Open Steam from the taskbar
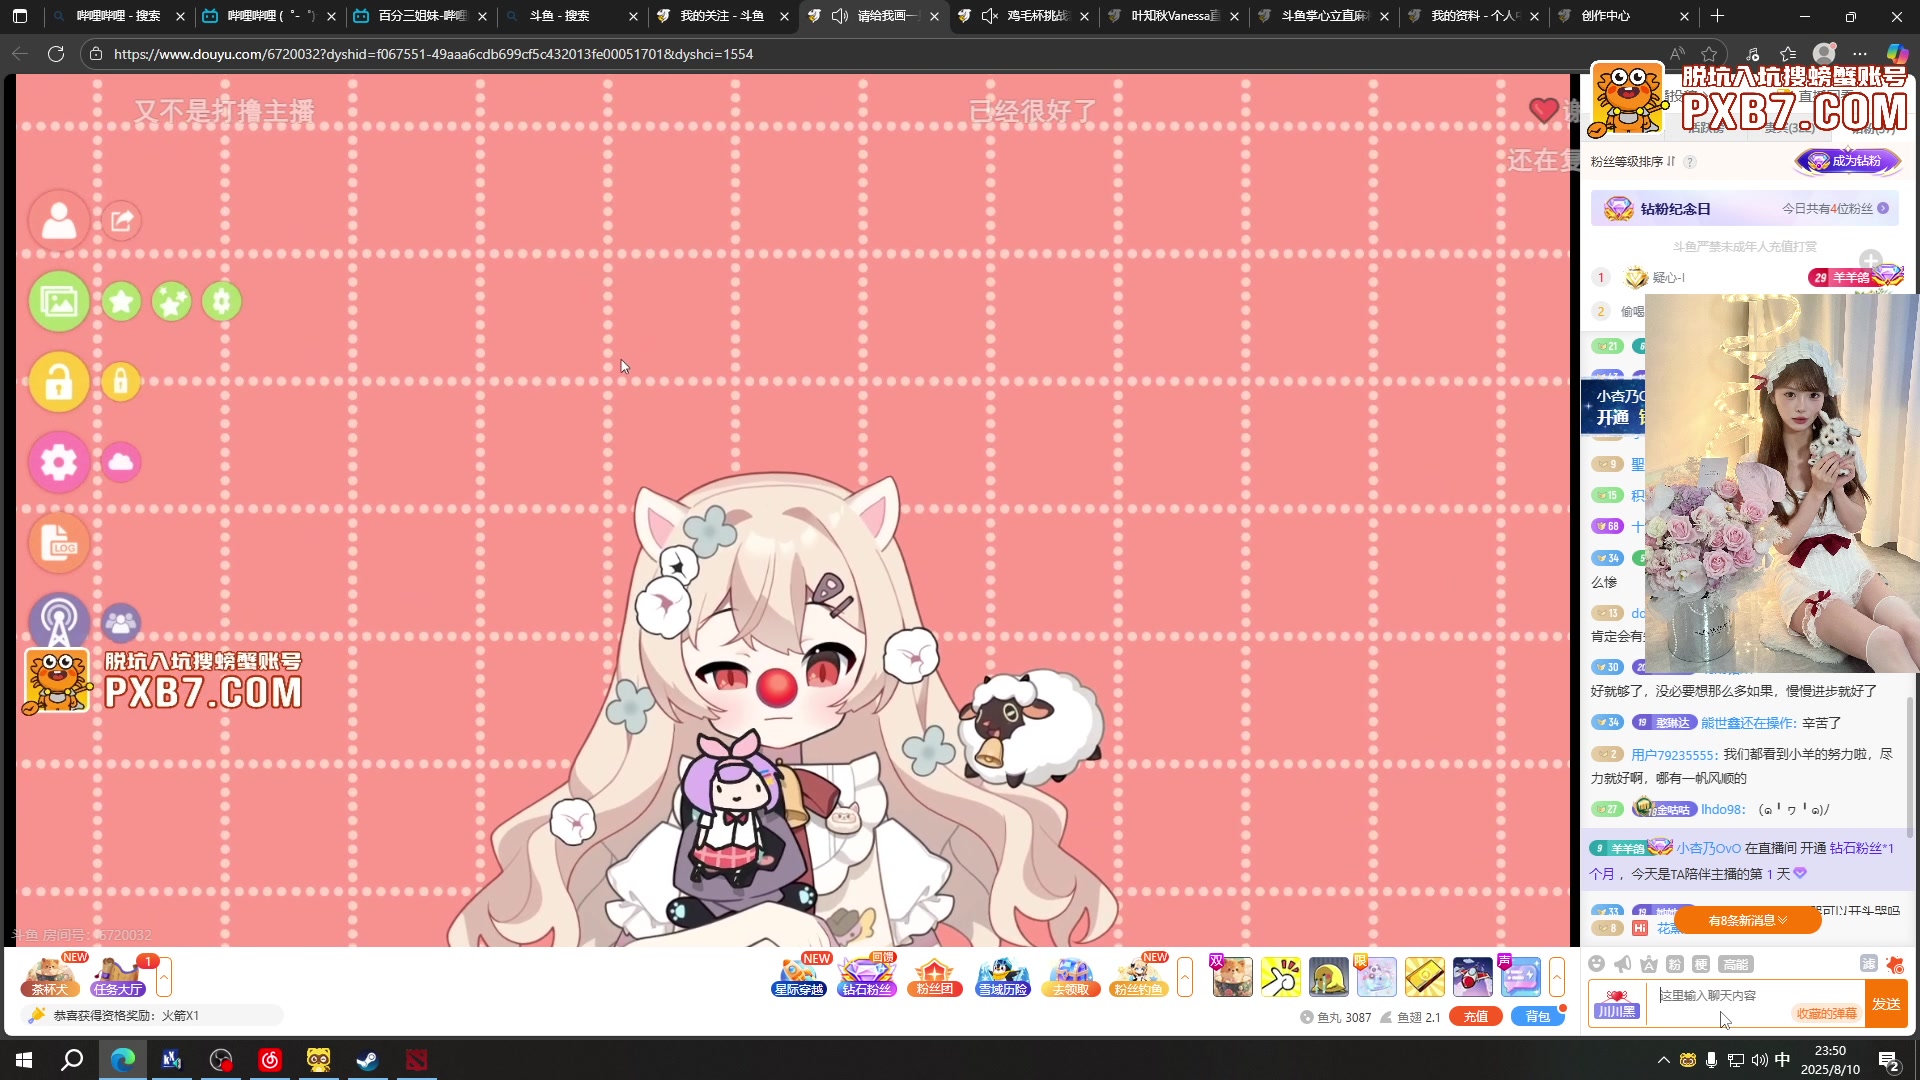The image size is (1920, 1080). tap(367, 1060)
